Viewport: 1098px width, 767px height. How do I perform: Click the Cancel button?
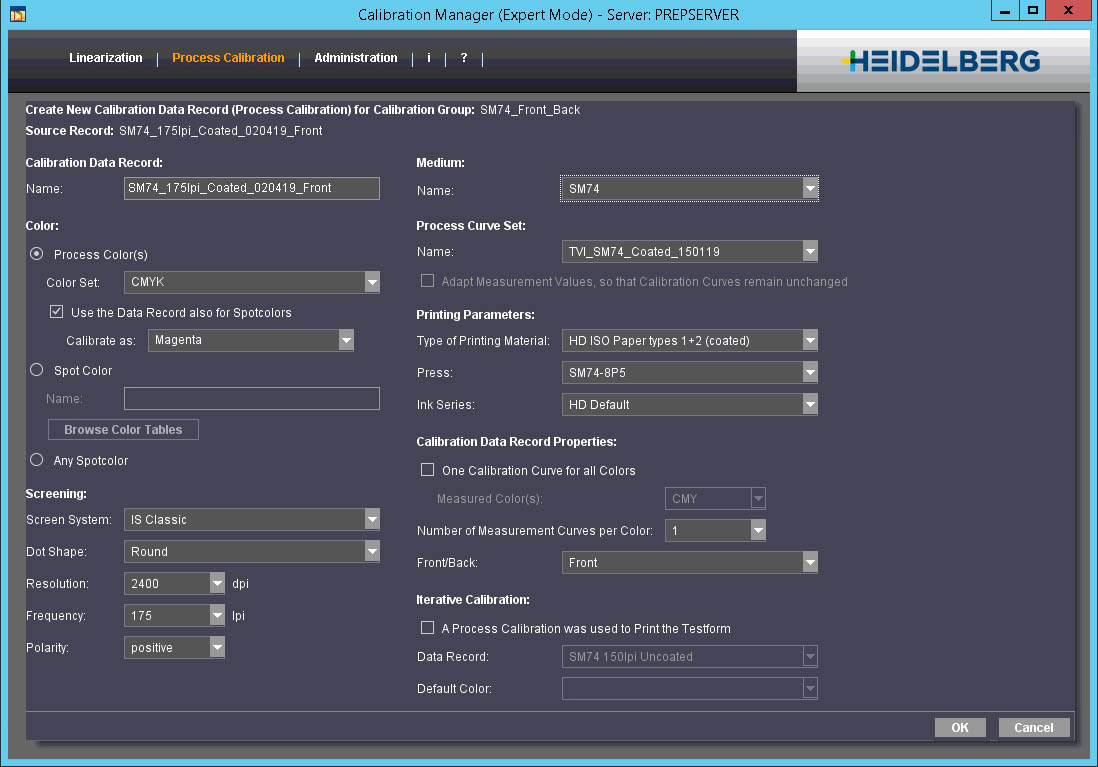pos(1034,728)
